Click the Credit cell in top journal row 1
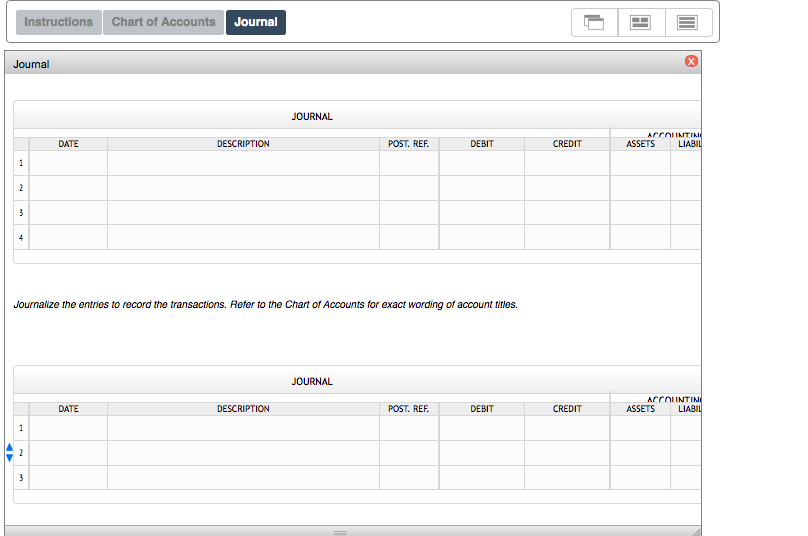808x536 pixels. (567, 163)
